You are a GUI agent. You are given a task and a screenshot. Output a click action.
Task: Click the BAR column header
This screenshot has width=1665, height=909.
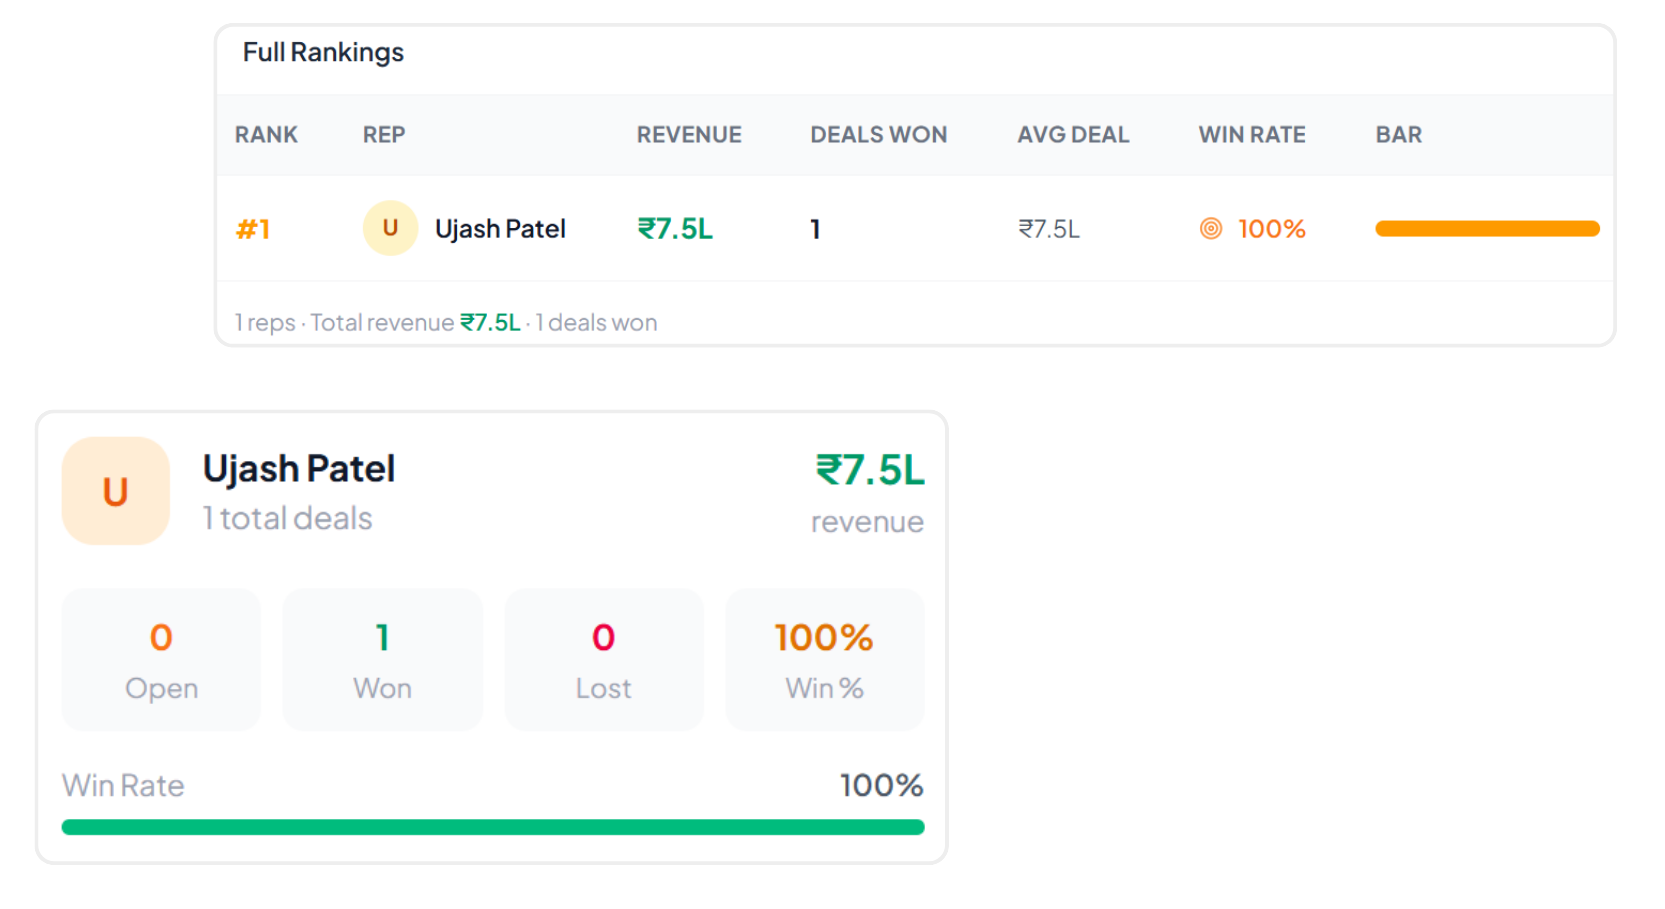1398,135
